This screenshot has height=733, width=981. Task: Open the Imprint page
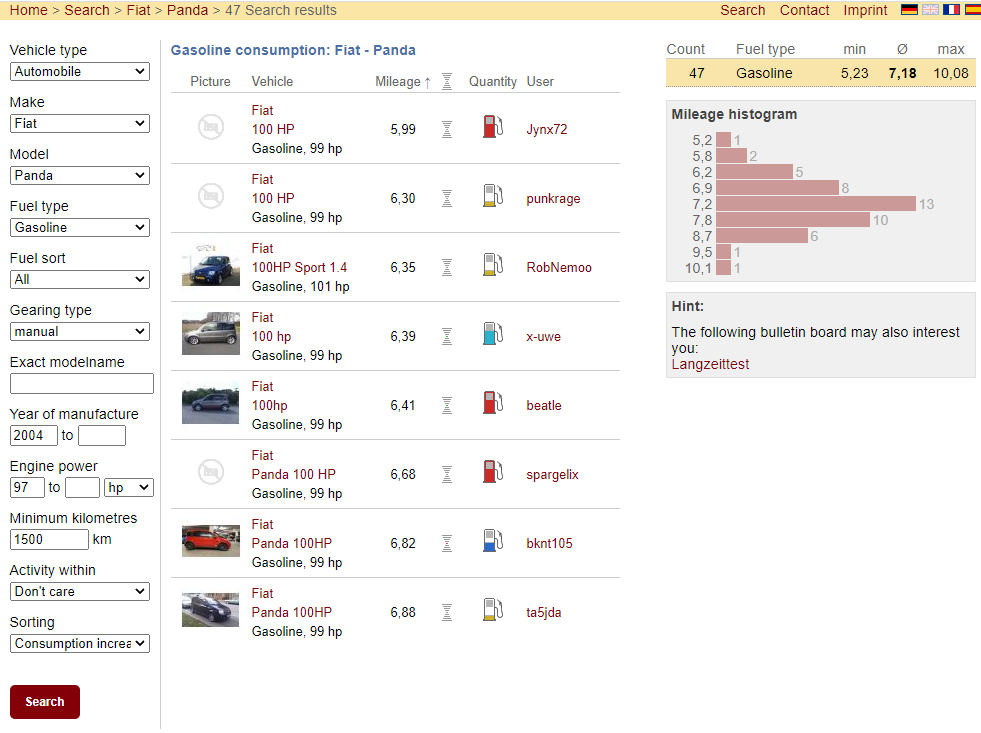tap(865, 10)
